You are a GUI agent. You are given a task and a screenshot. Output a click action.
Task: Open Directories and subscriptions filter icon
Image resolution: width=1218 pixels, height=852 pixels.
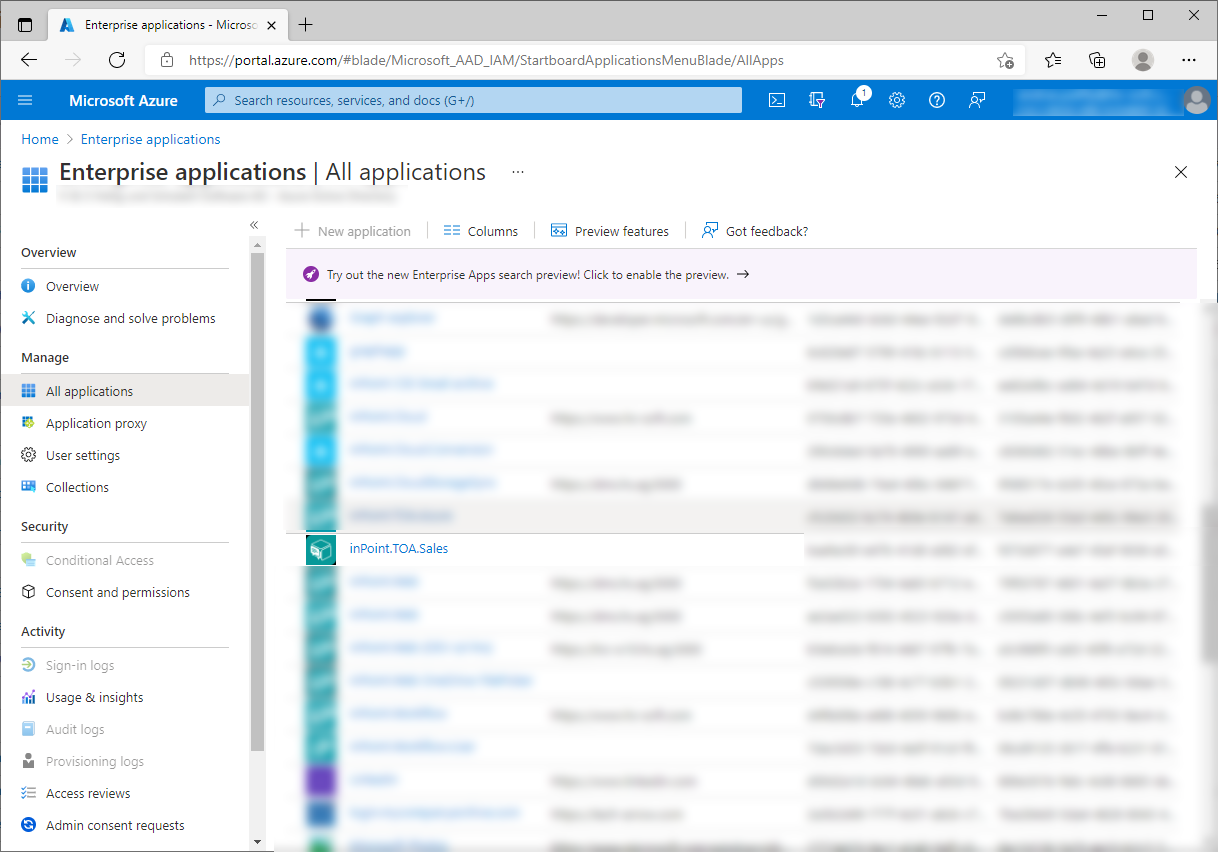coord(817,100)
